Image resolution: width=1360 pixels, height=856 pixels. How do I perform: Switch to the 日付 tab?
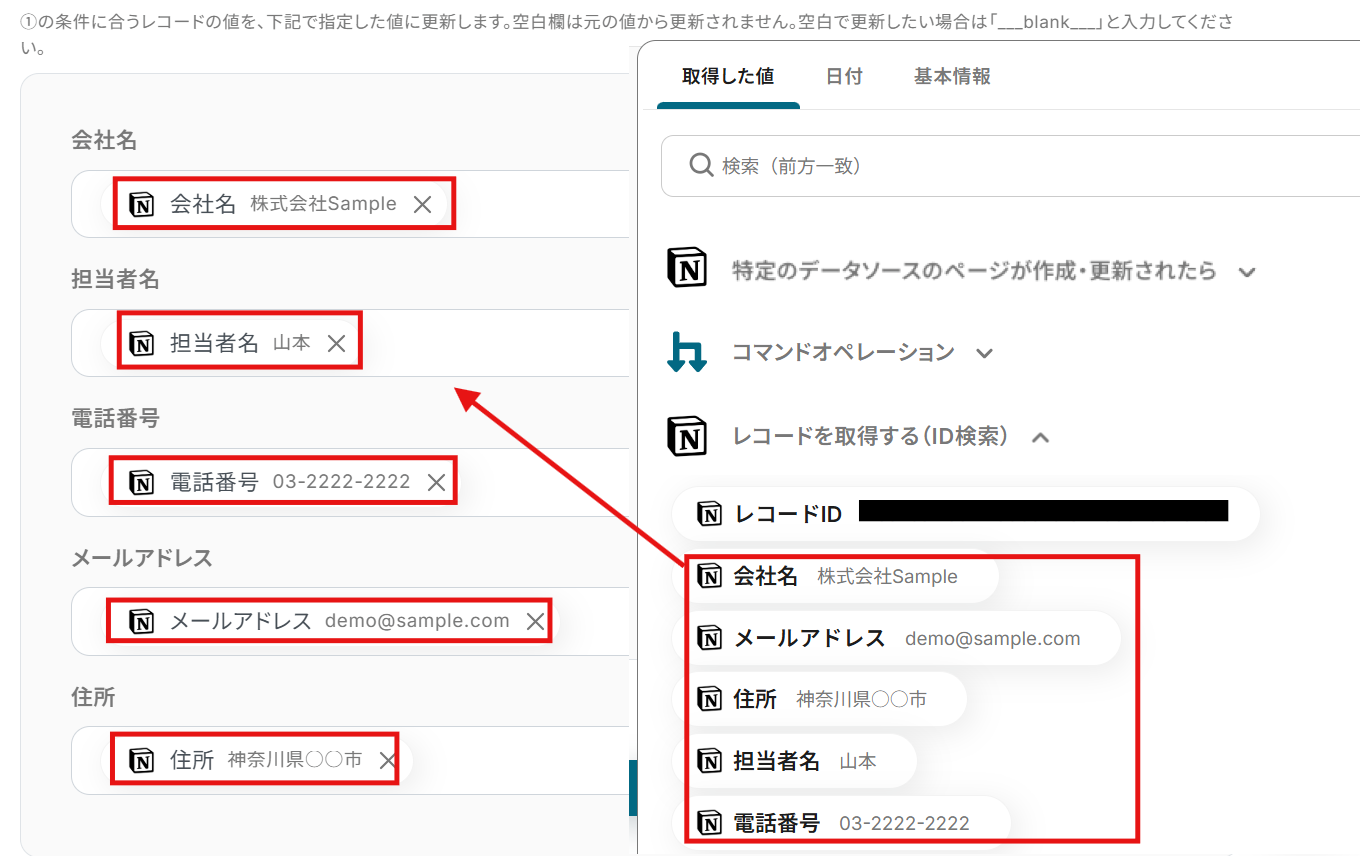(844, 76)
